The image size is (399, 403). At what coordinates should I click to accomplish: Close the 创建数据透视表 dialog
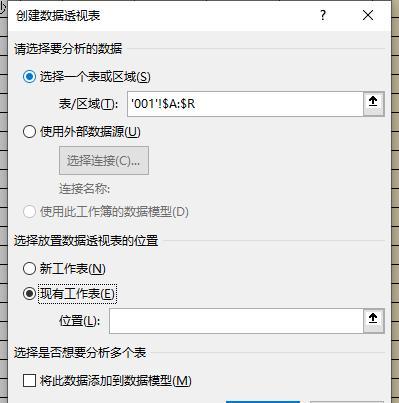coord(368,15)
